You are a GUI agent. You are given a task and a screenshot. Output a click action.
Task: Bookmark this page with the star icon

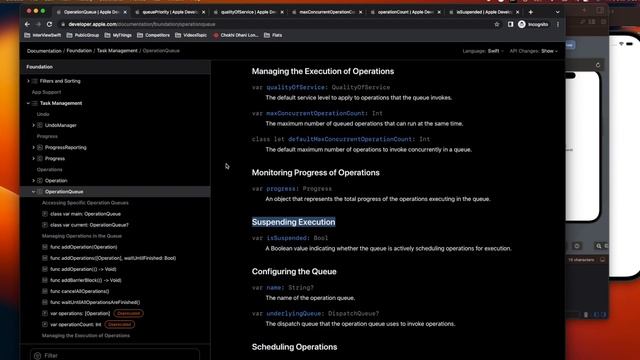coord(497,24)
